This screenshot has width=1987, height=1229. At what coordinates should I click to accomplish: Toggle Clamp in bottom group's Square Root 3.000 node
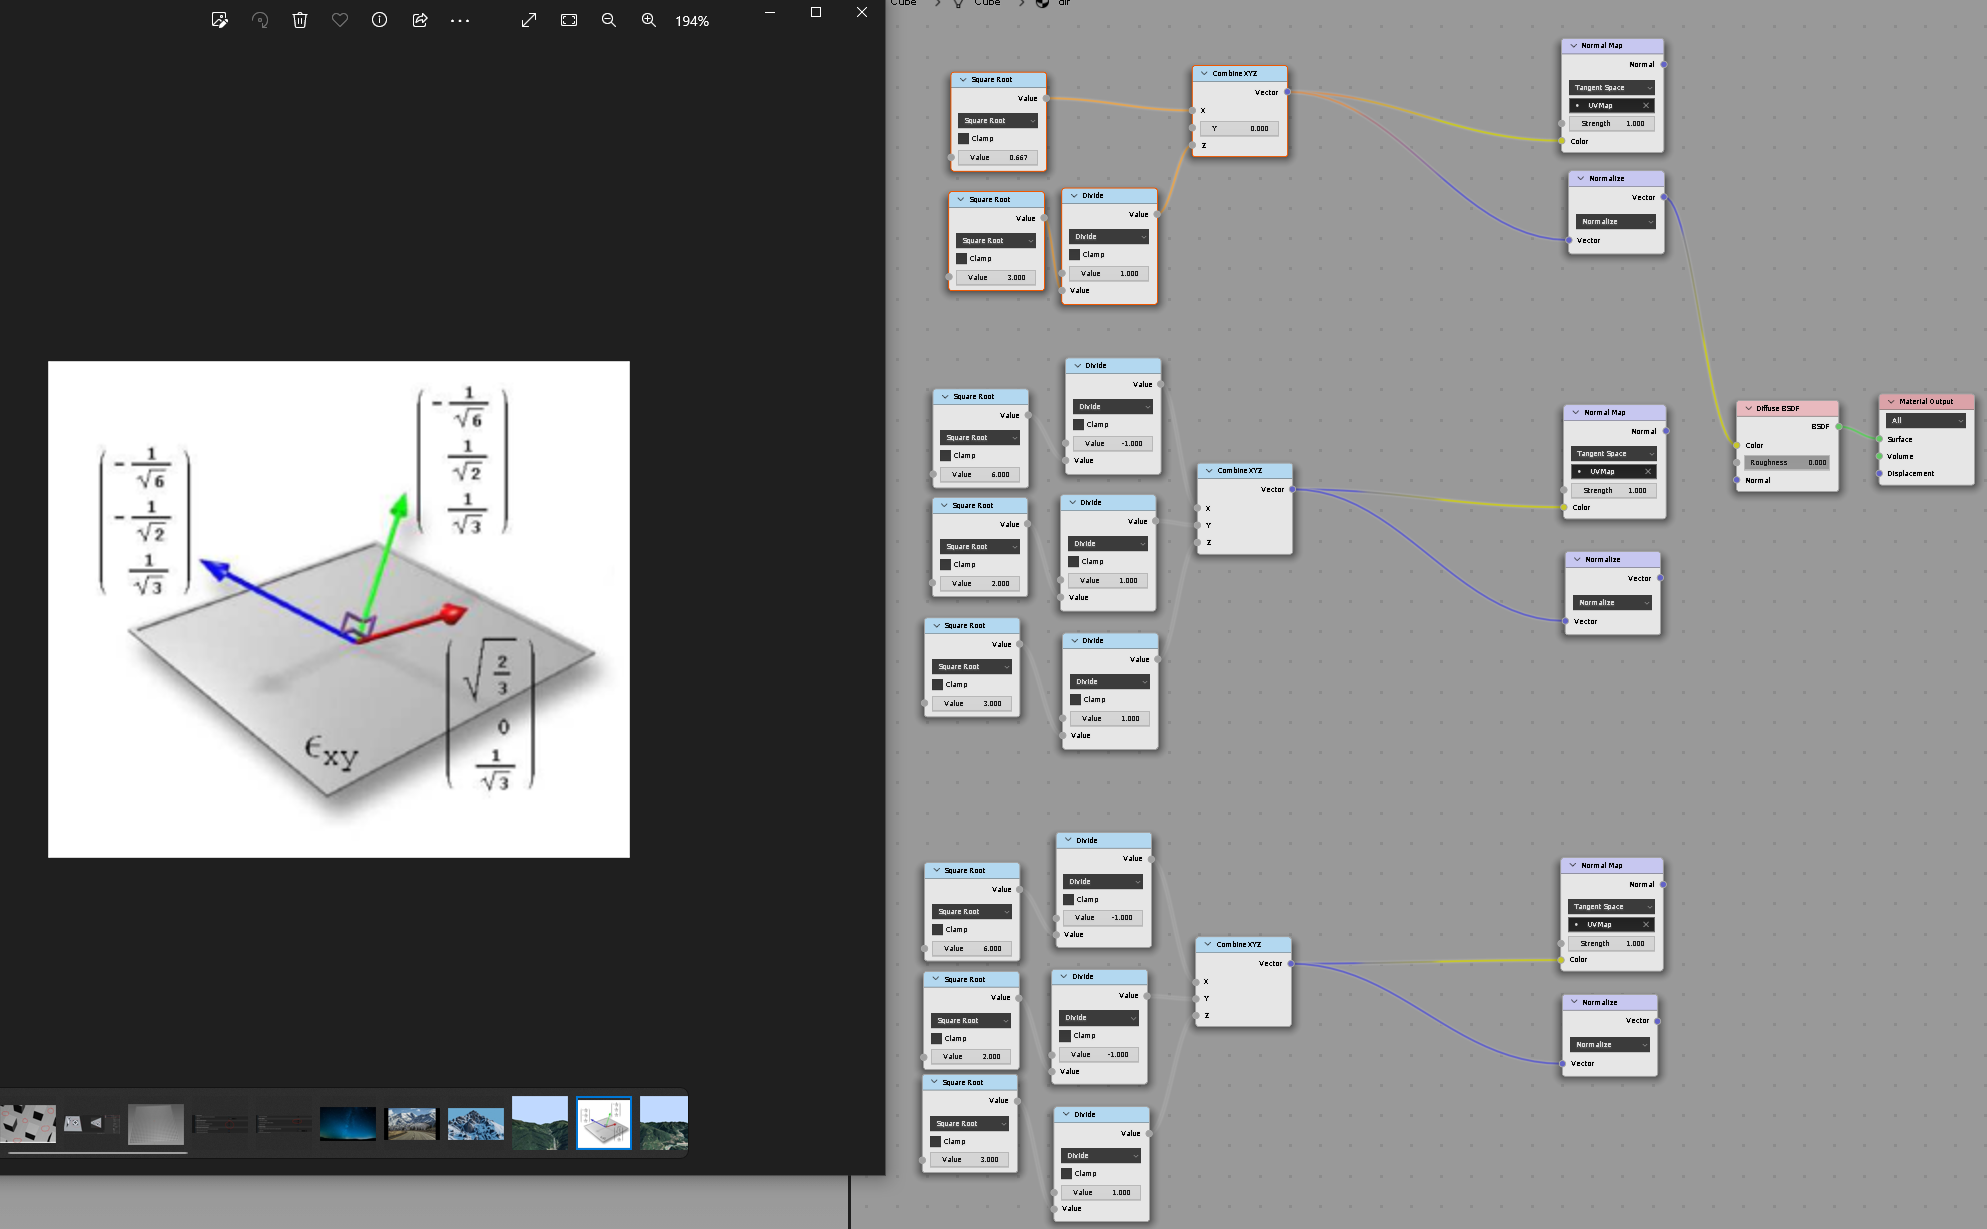pyautogui.click(x=936, y=1142)
